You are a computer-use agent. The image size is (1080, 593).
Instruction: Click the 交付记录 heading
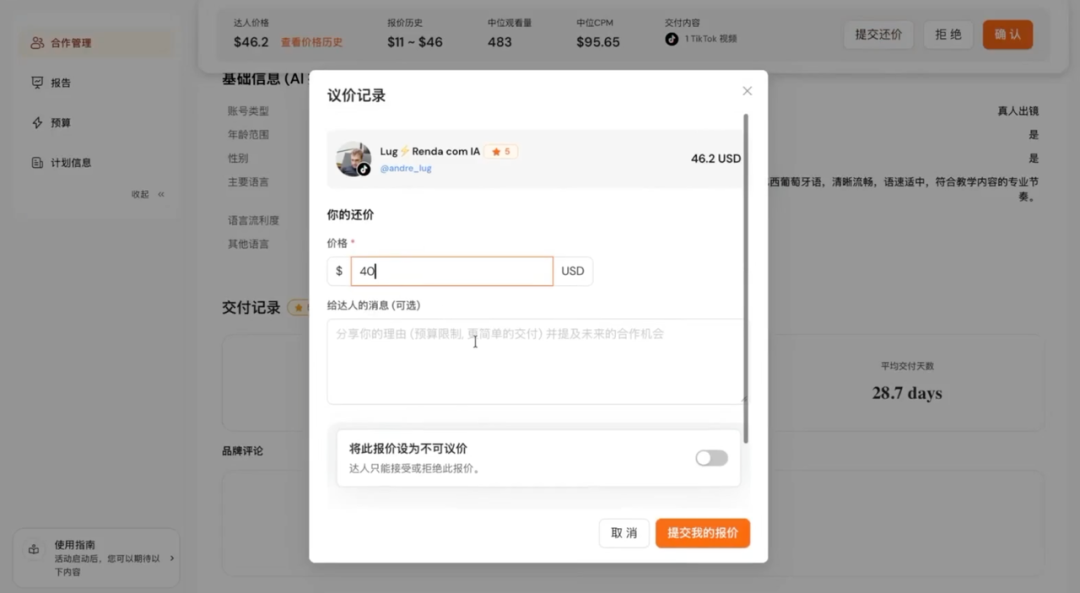coord(251,307)
